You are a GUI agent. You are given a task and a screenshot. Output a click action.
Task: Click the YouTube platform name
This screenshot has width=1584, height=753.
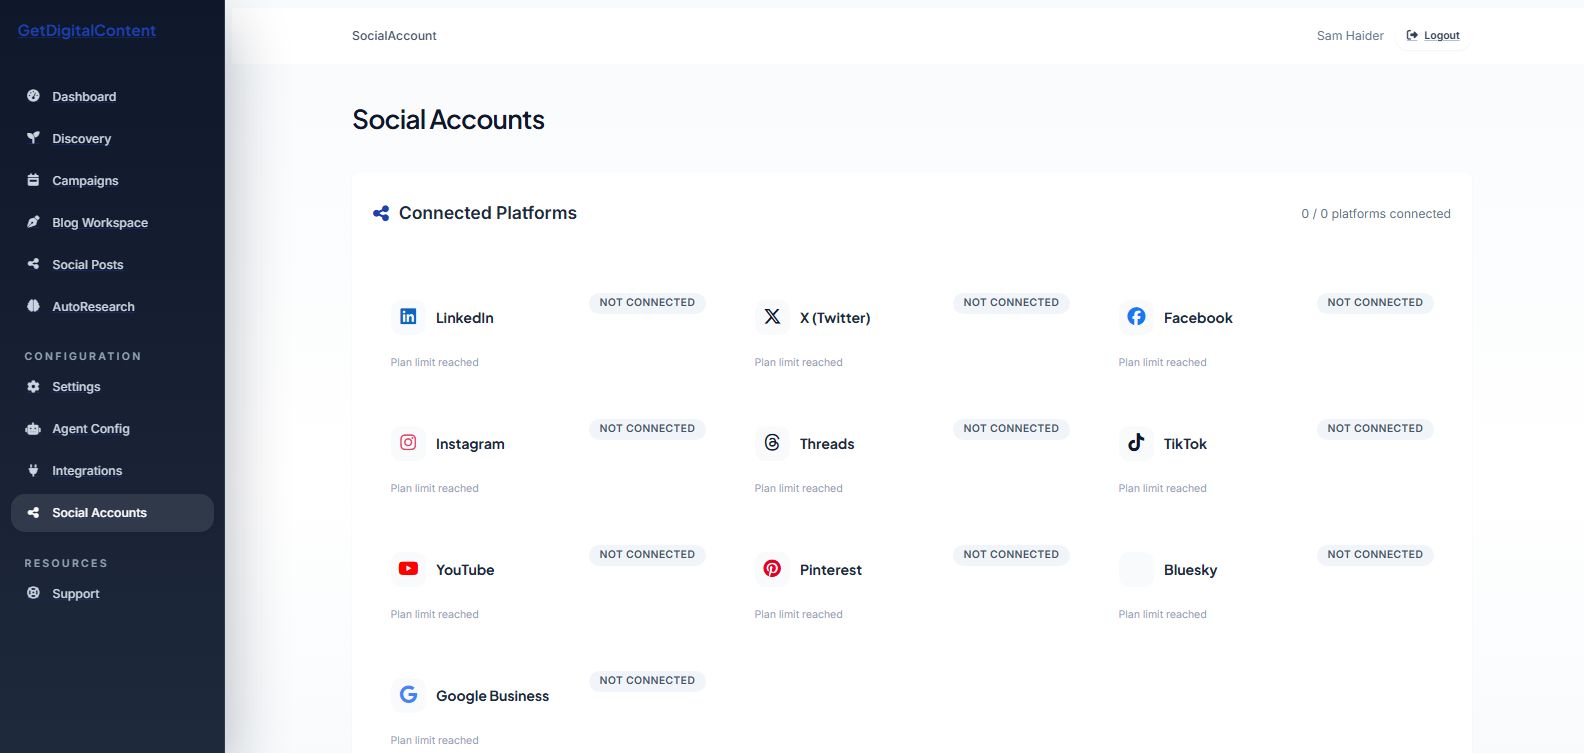(465, 570)
